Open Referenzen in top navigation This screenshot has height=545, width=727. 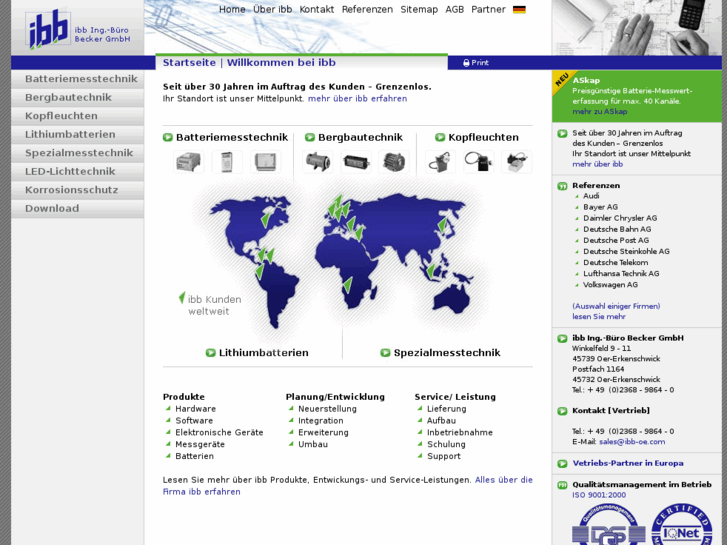[367, 9]
